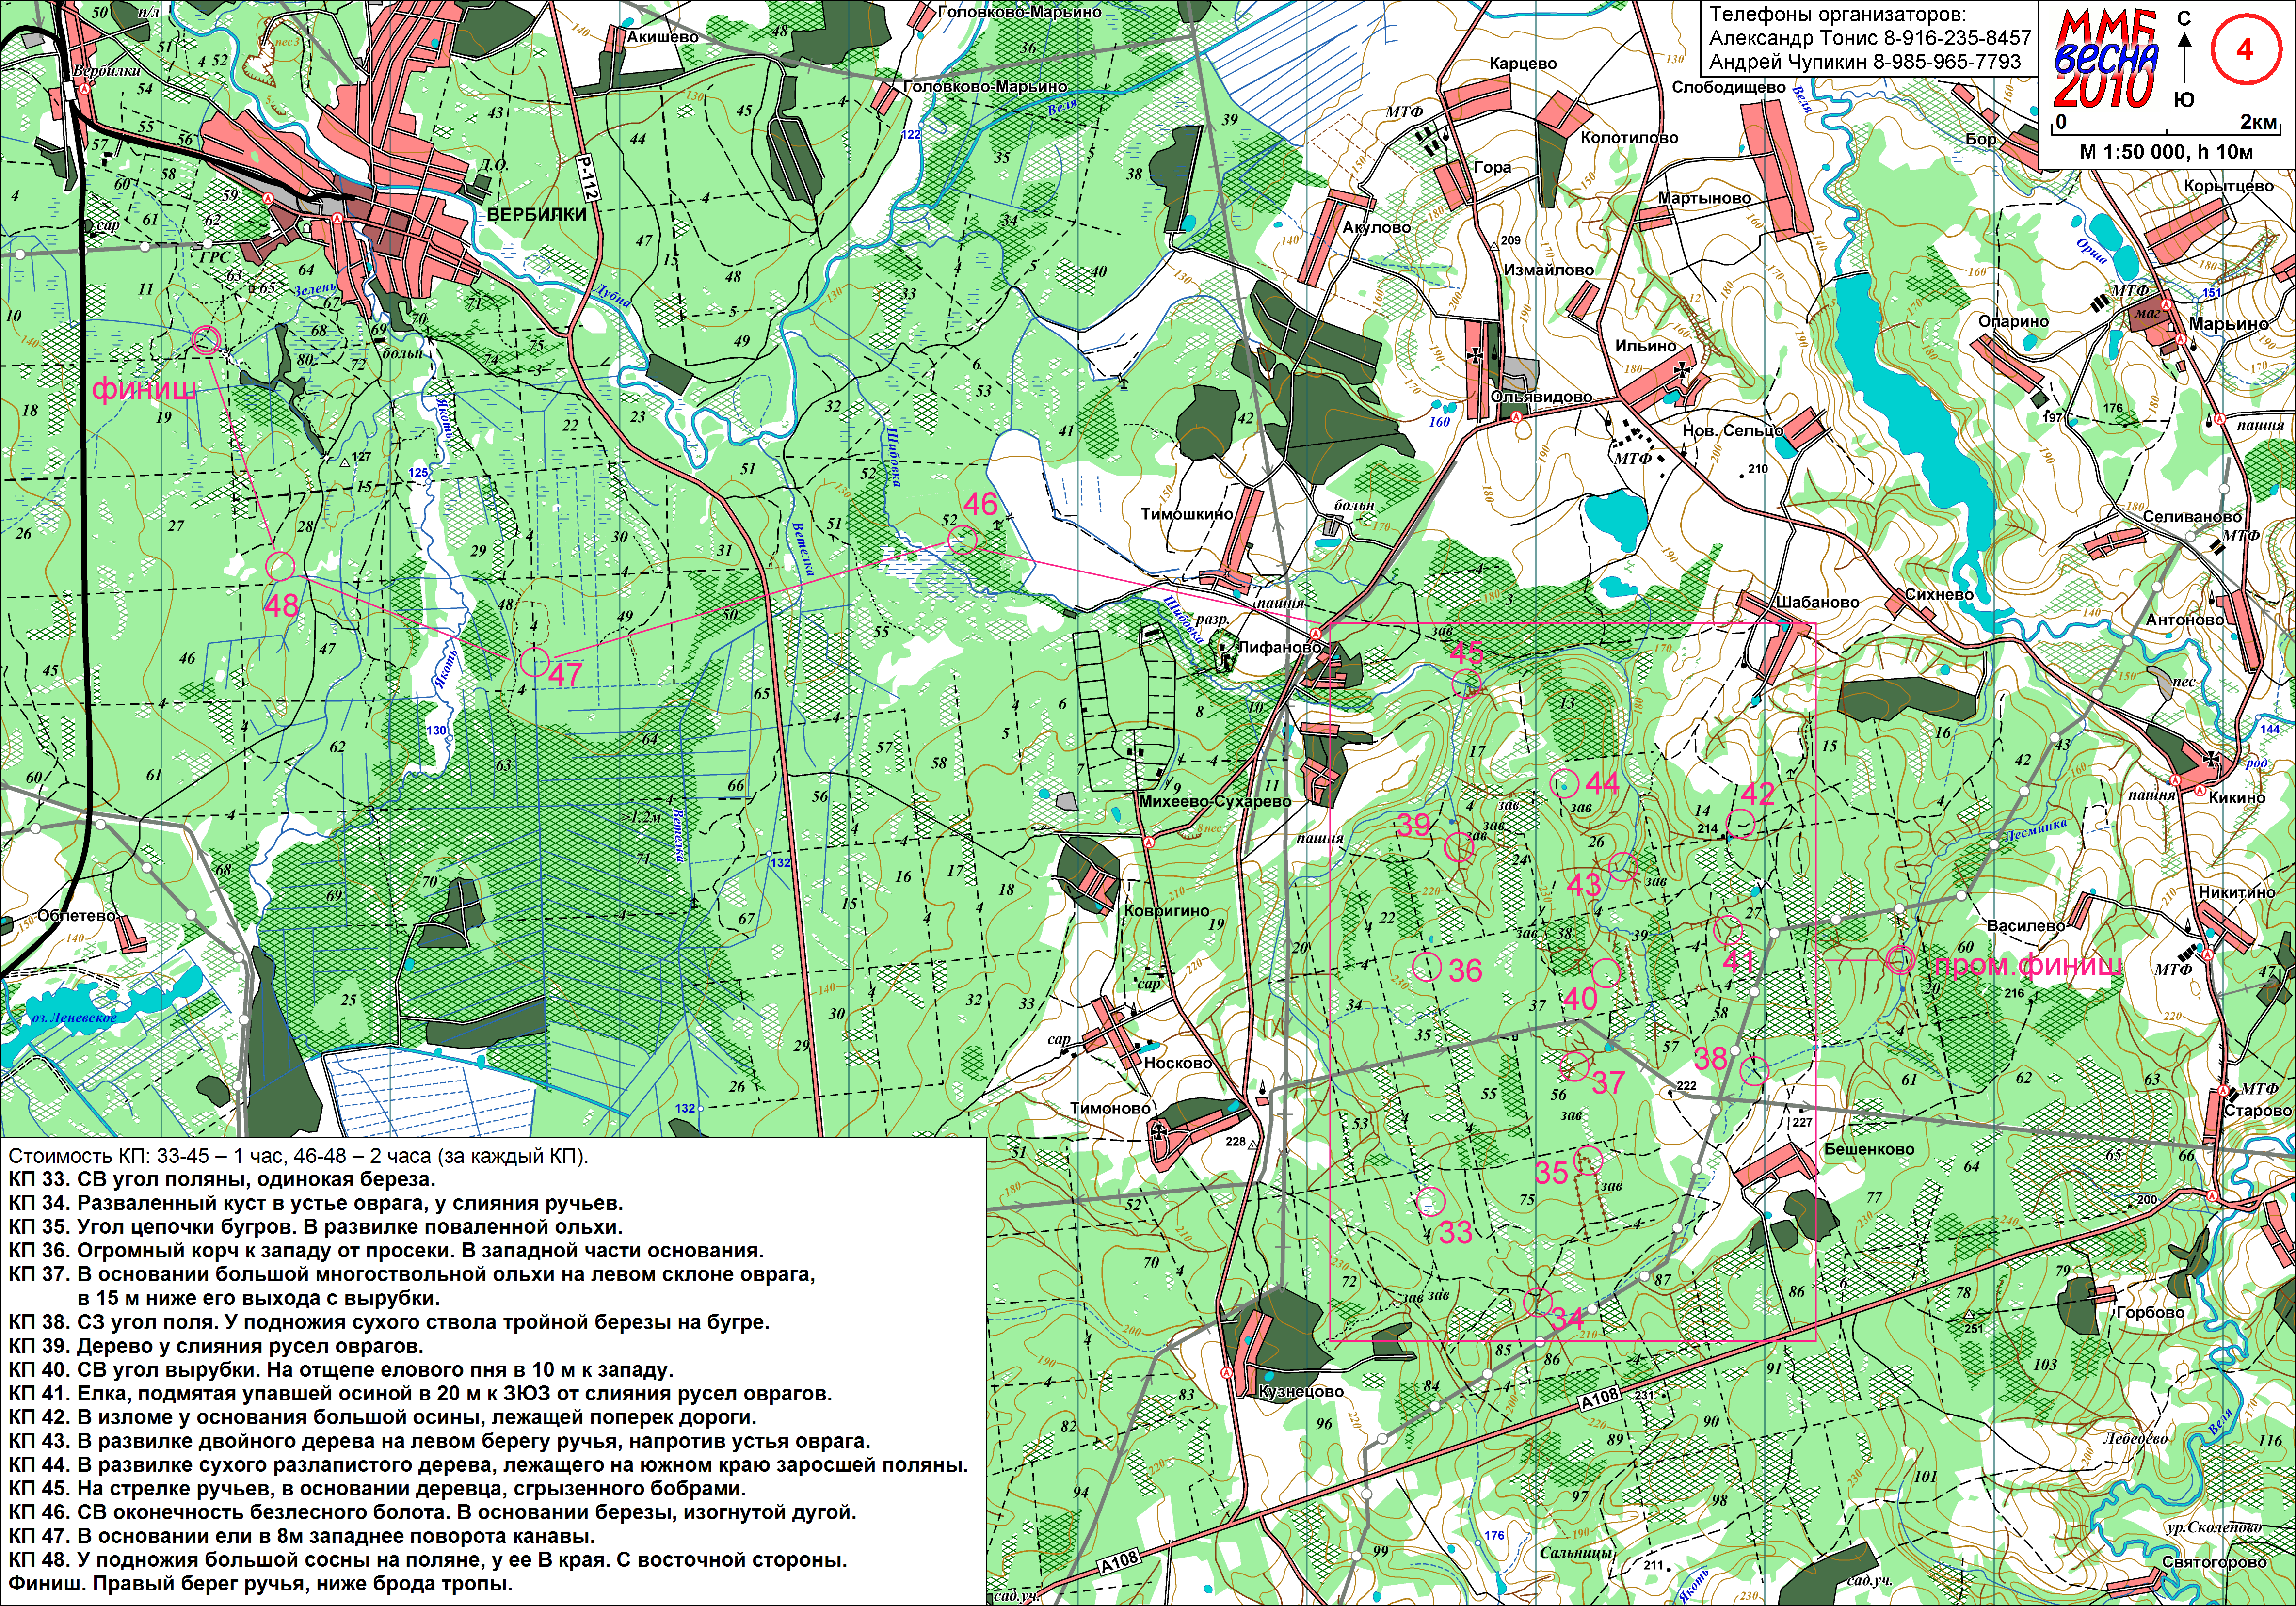This screenshot has height=1606, width=2296.
Task: Click the Стоимость КП scoring header text
Action: [299, 1156]
